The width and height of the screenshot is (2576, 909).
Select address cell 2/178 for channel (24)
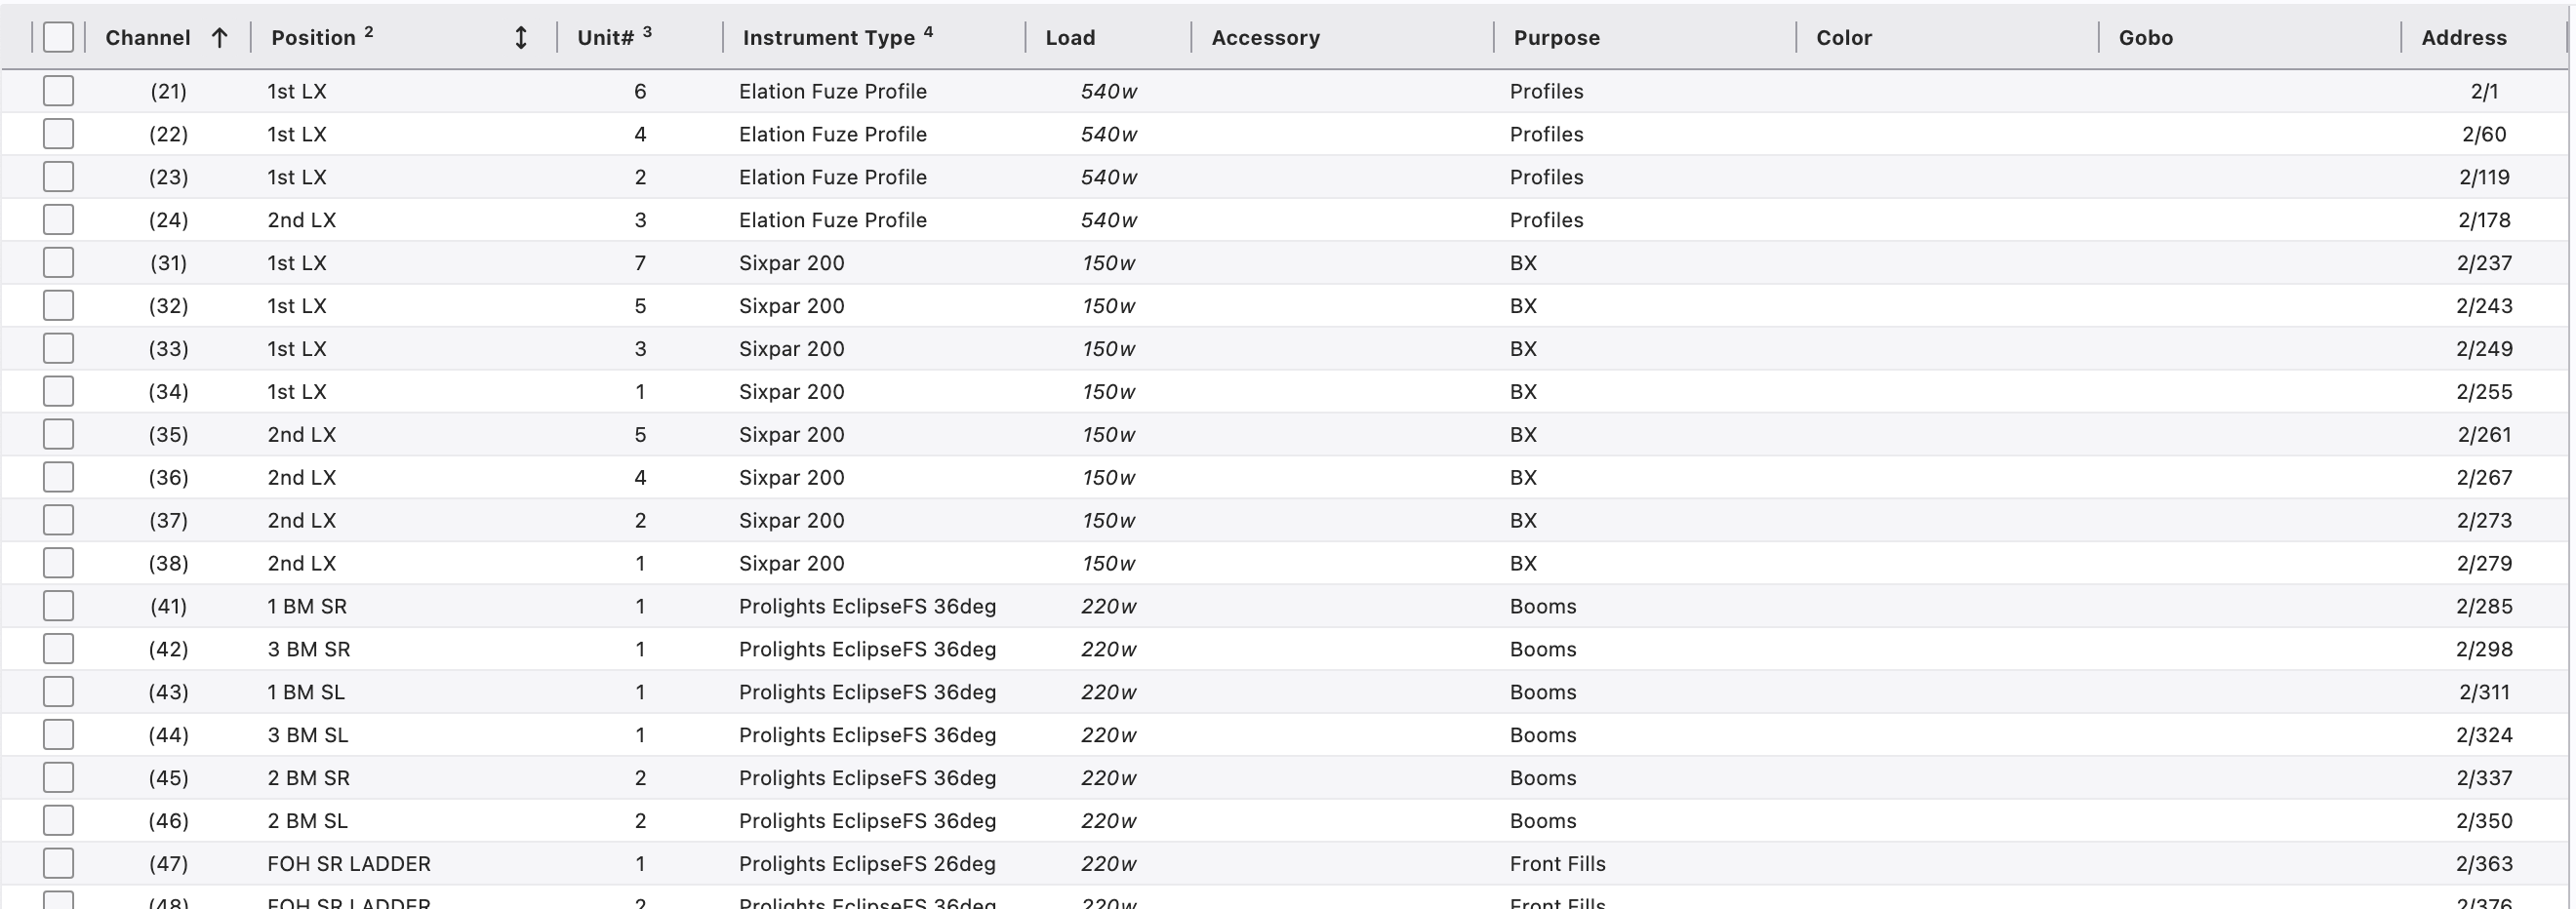pos(2484,220)
